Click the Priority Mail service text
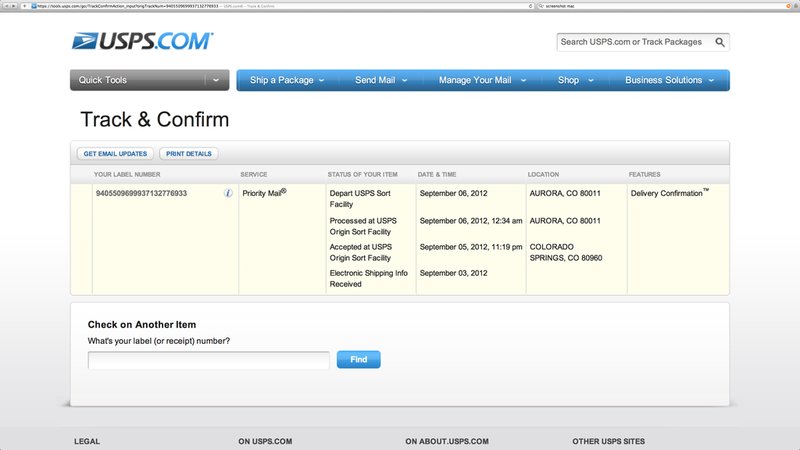The height and width of the screenshot is (450, 800). point(264,193)
